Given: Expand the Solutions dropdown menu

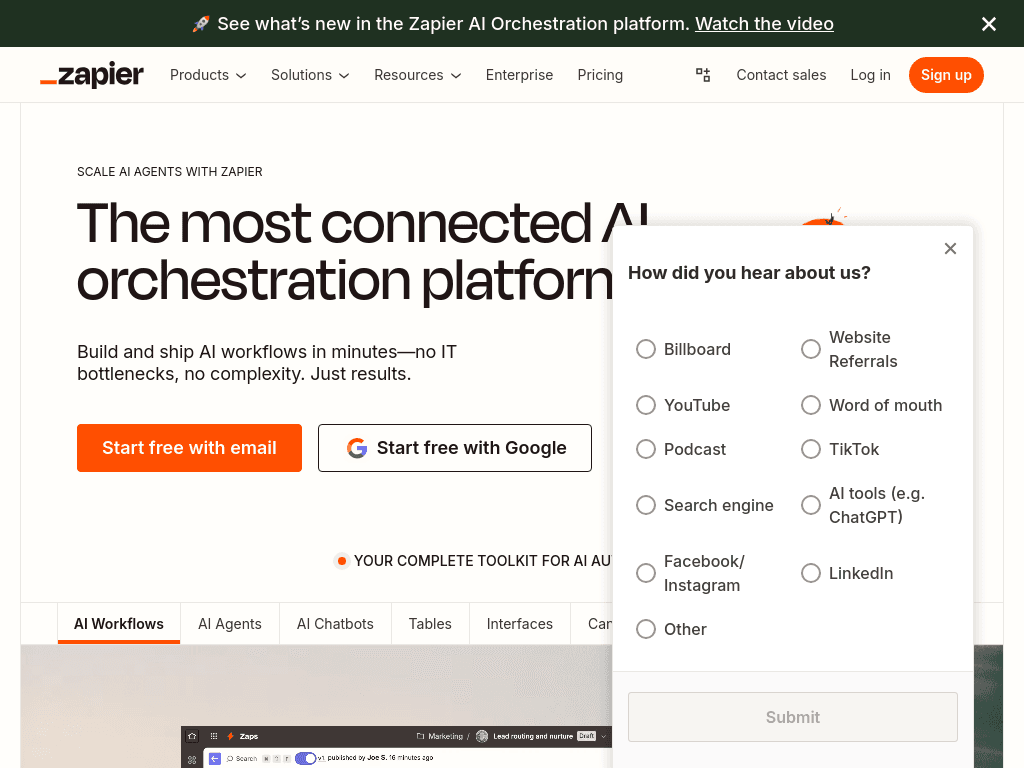Looking at the screenshot, I should 310,75.
